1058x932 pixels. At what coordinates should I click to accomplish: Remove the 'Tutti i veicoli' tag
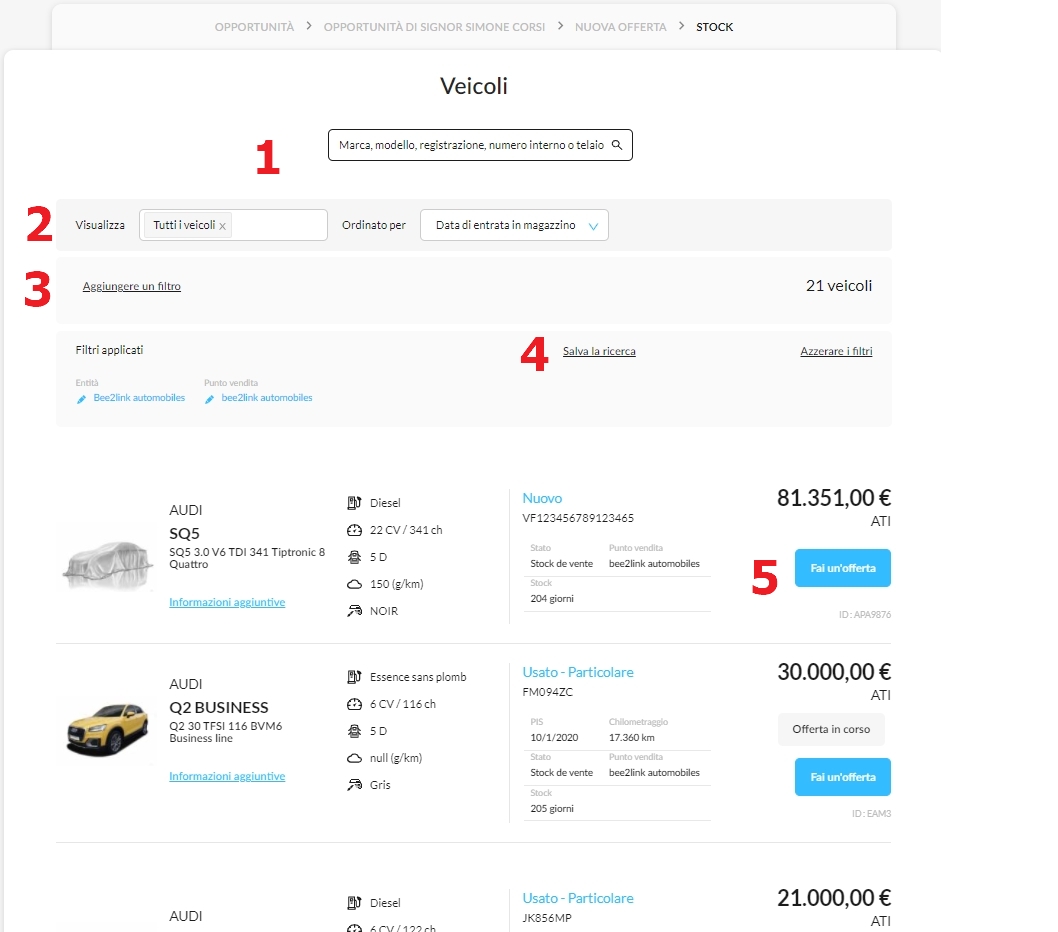(222, 226)
